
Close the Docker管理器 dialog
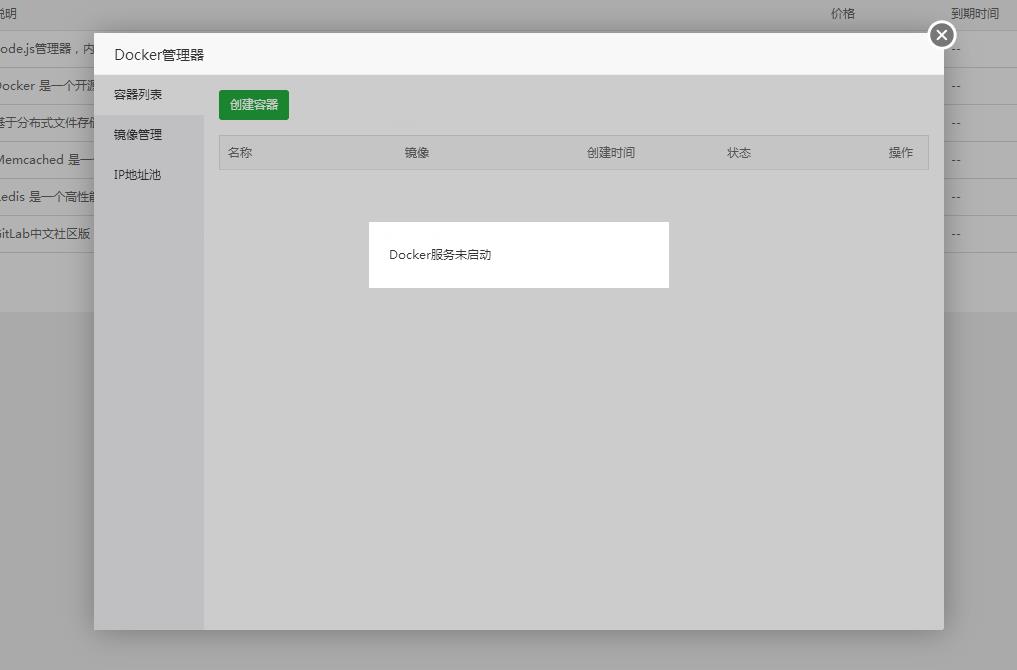[942, 35]
